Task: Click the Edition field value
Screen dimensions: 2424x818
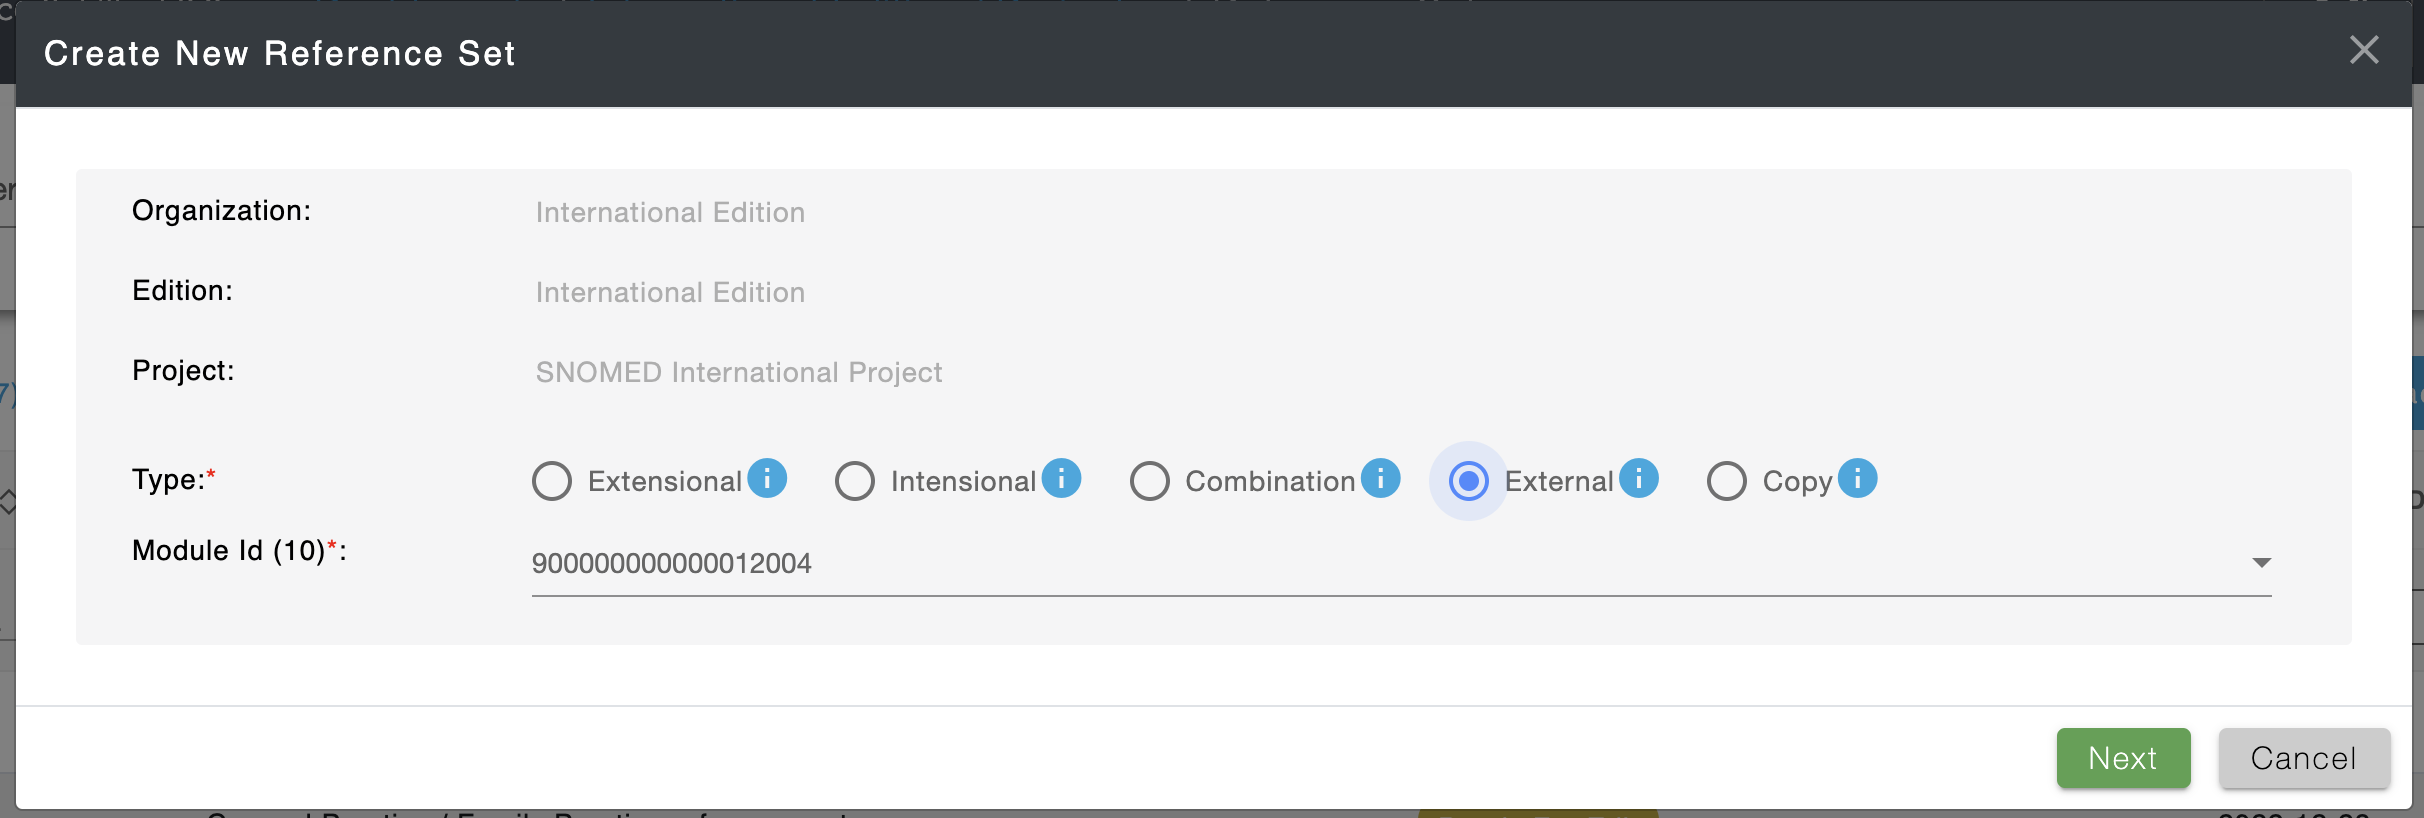Action: point(670,293)
